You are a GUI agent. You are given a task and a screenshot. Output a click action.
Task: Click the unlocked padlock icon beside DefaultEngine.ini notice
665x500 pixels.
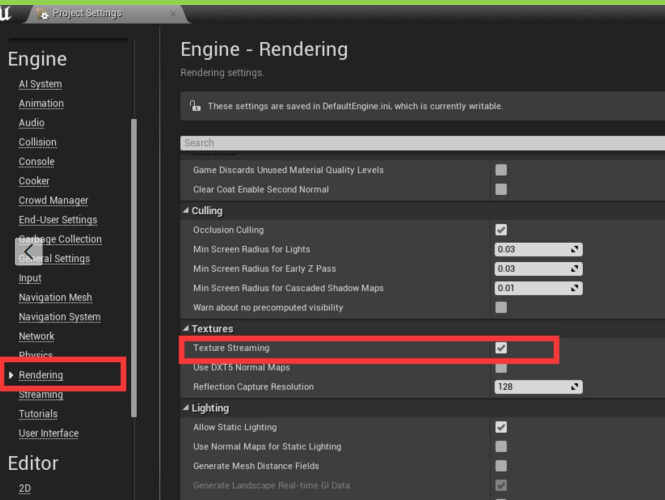pos(195,106)
